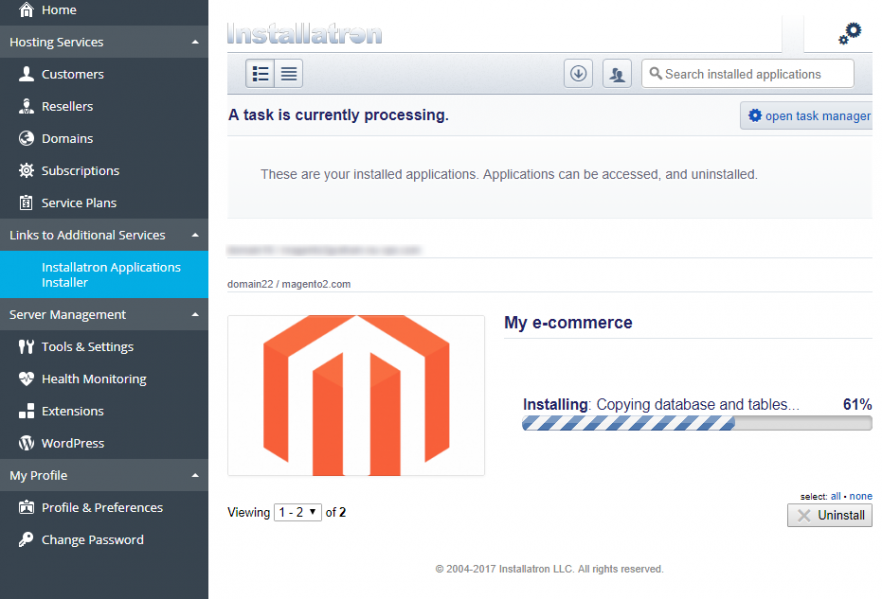Click the Magento logo thumbnail
The height and width of the screenshot is (599, 882).
[x=356, y=395]
